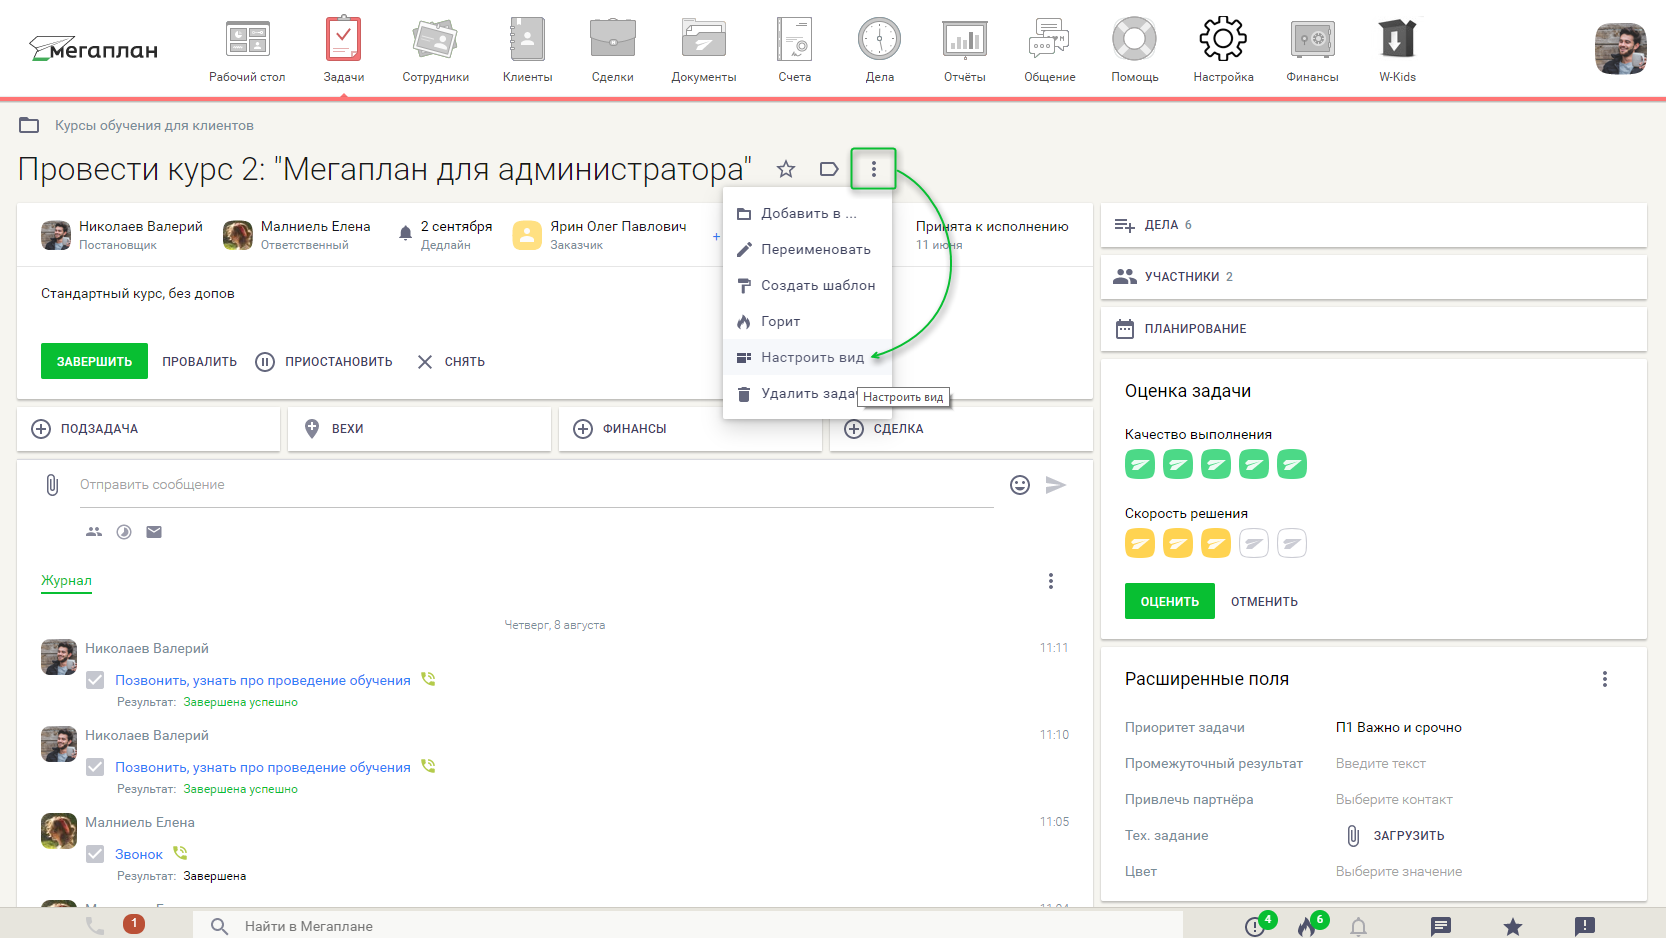Go to Клиенты section
The height and width of the screenshot is (938, 1666).
[527, 50]
